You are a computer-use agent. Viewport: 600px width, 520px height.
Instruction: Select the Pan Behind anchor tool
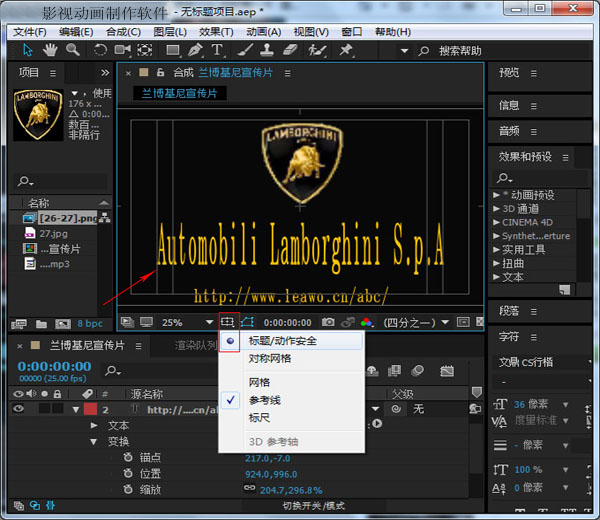click(x=145, y=50)
